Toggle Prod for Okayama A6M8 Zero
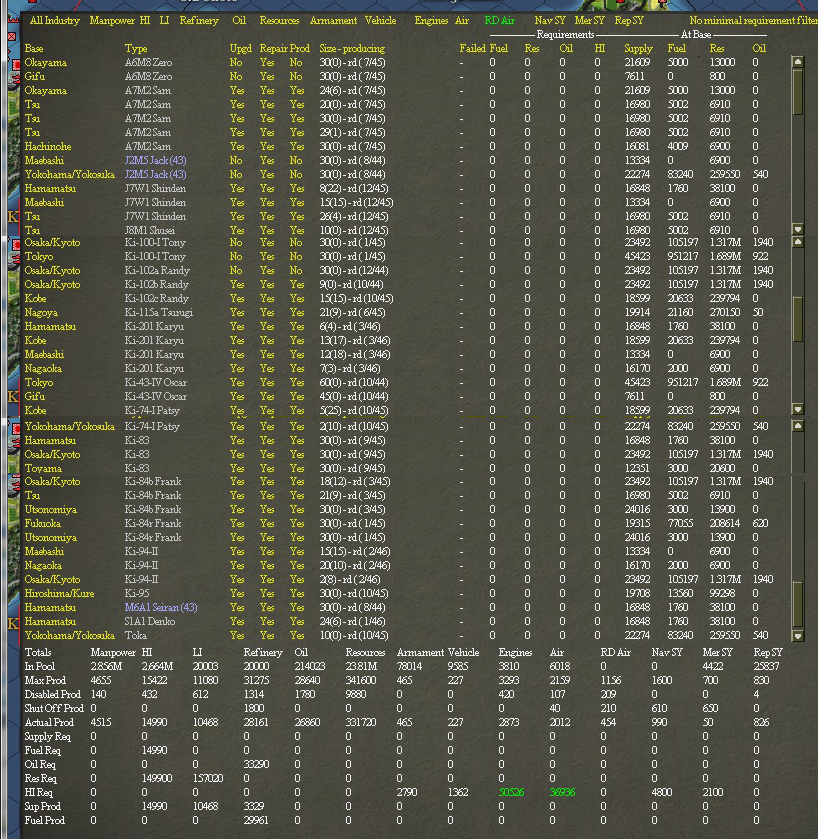818x839 pixels. pos(296,63)
